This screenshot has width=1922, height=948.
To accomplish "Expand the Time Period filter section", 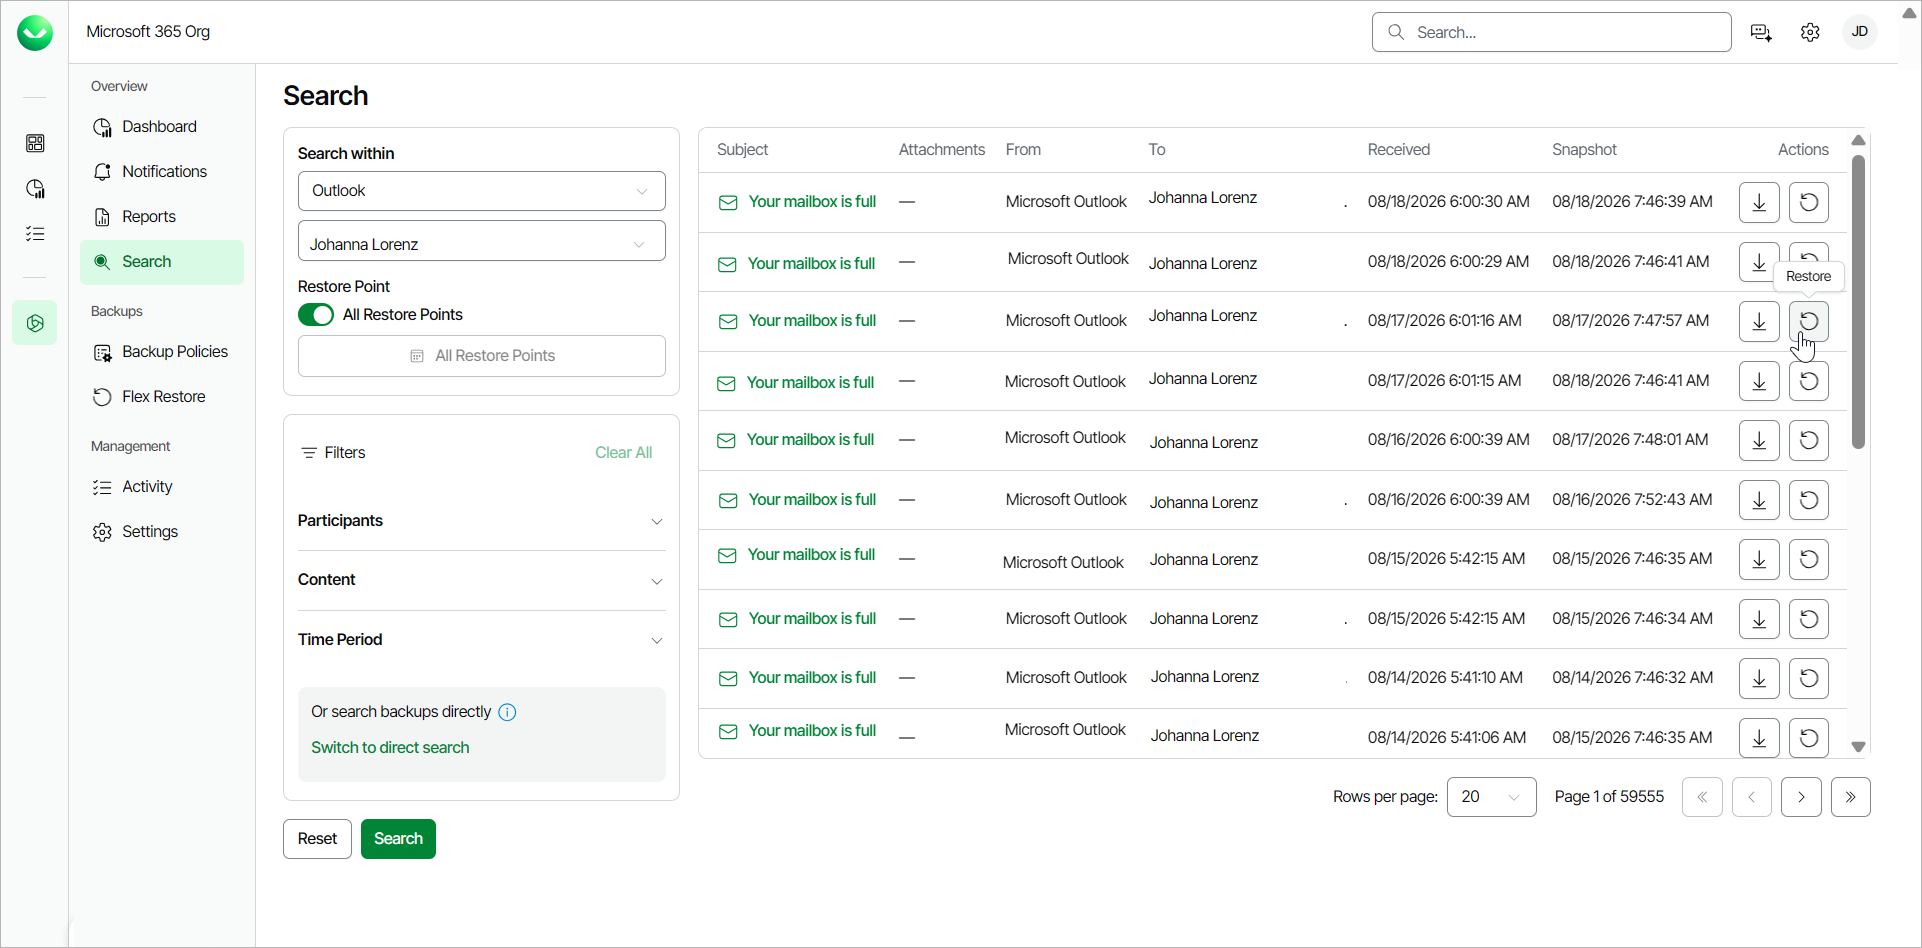I will coord(482,640).
